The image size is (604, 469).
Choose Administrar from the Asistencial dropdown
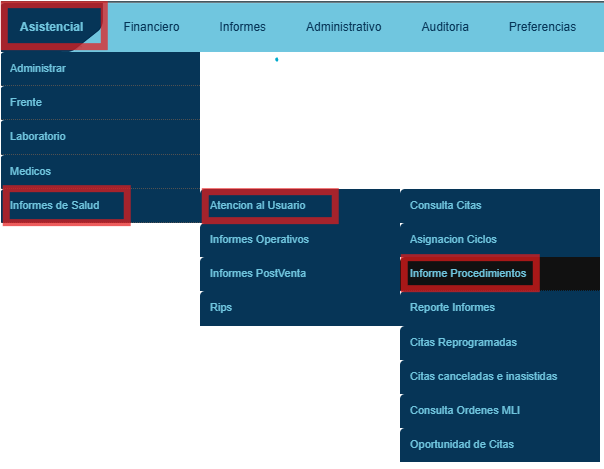click(x=38, y=68)
